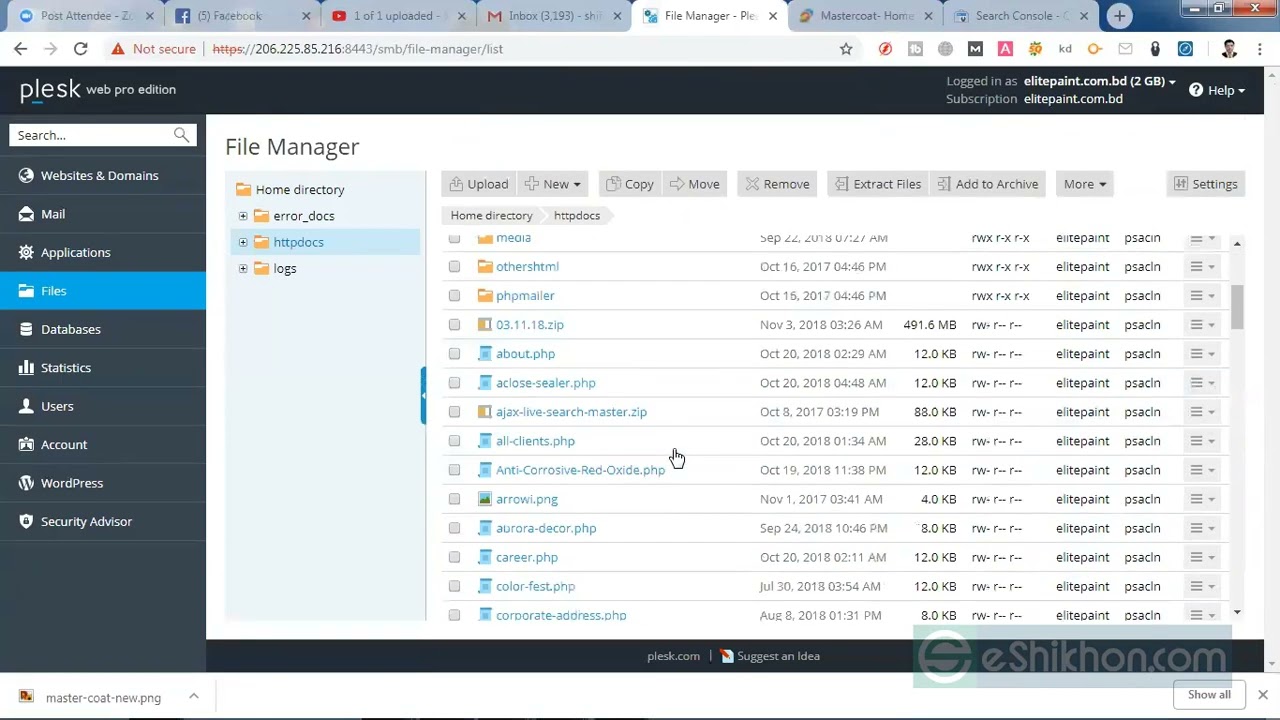The height and width of the screenshot is (720, 1280).
Task: Click the search magnifier icon in sidebar
Action: click(x=181, y=135)
